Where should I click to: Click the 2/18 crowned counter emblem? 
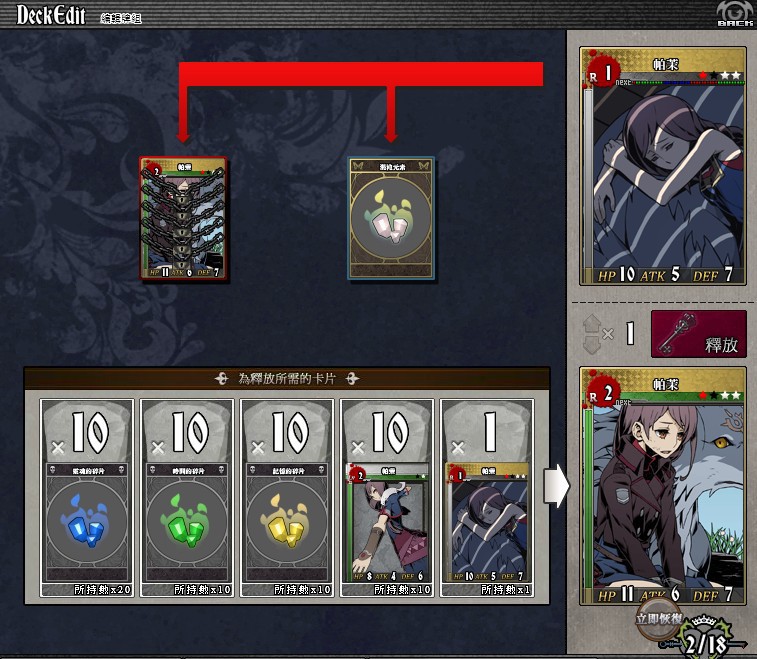tap(705, 638)
